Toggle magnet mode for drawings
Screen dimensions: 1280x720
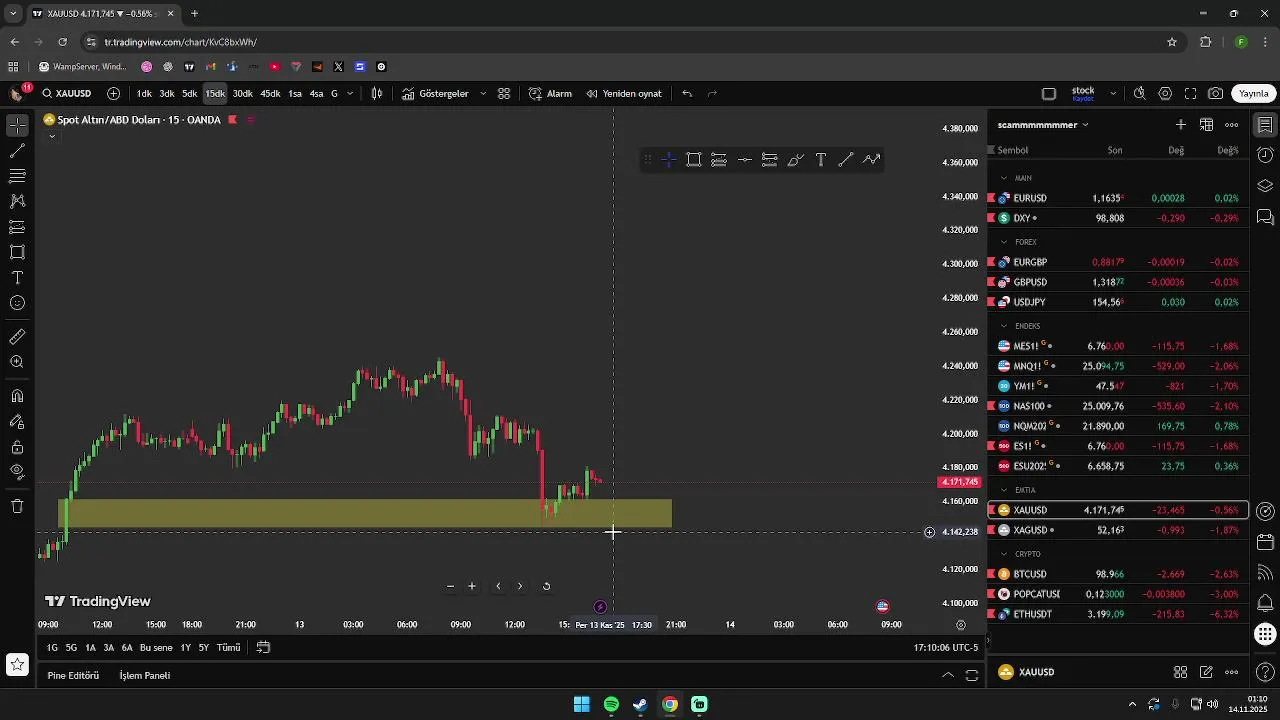click(17, 396)
